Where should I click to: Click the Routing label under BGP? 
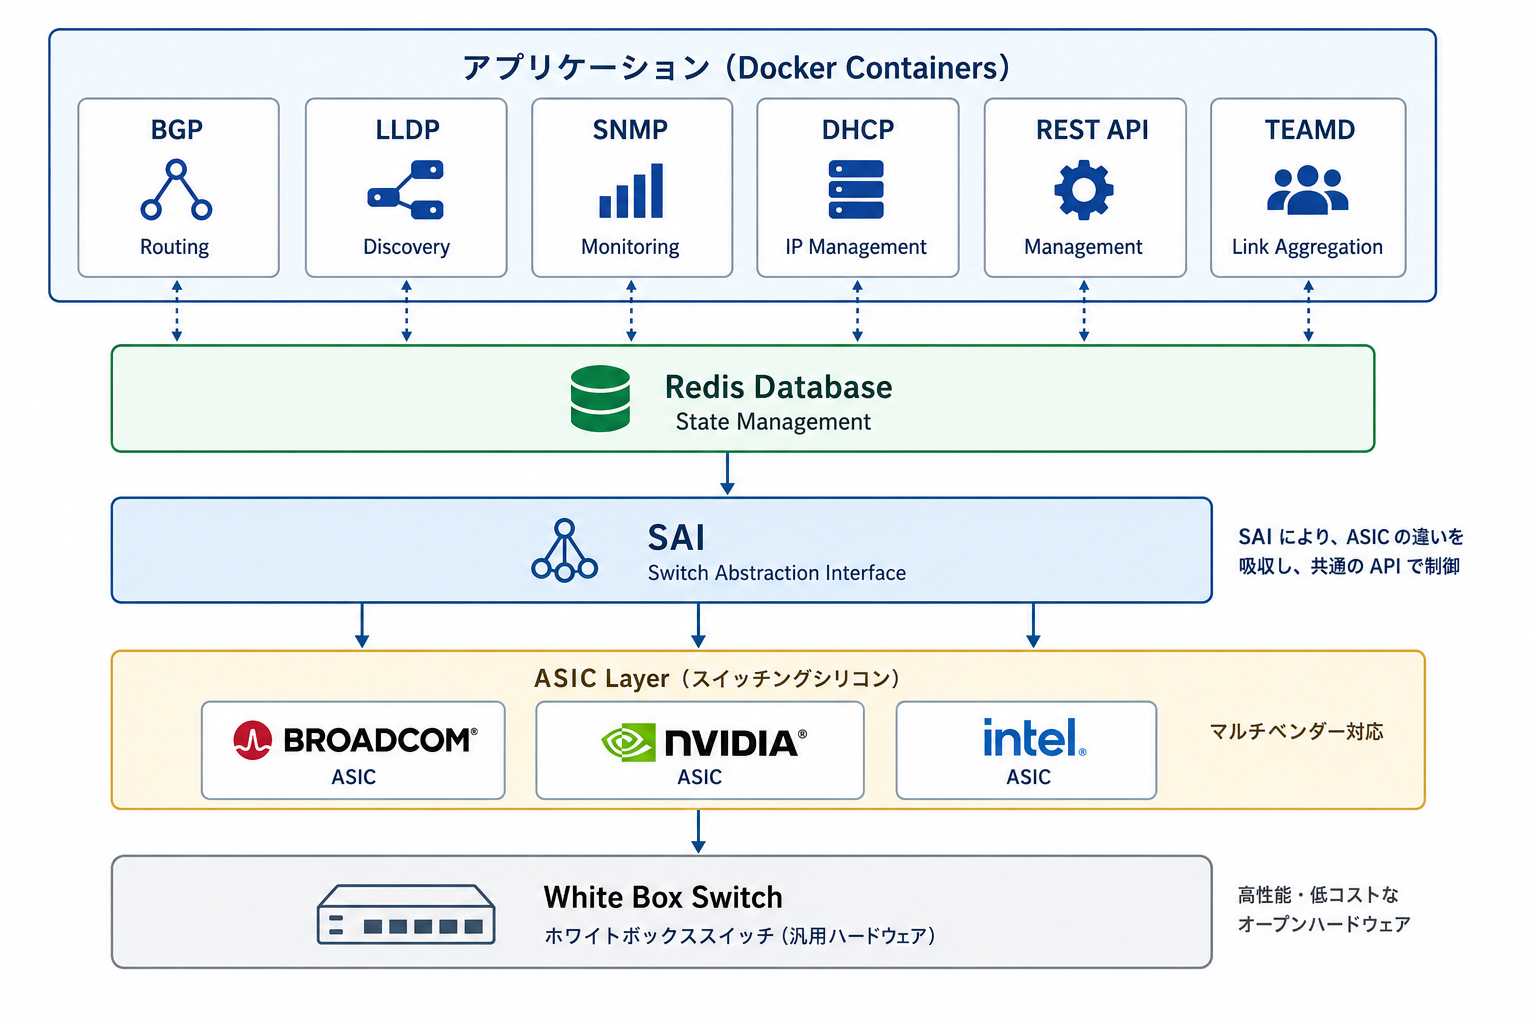175,247
